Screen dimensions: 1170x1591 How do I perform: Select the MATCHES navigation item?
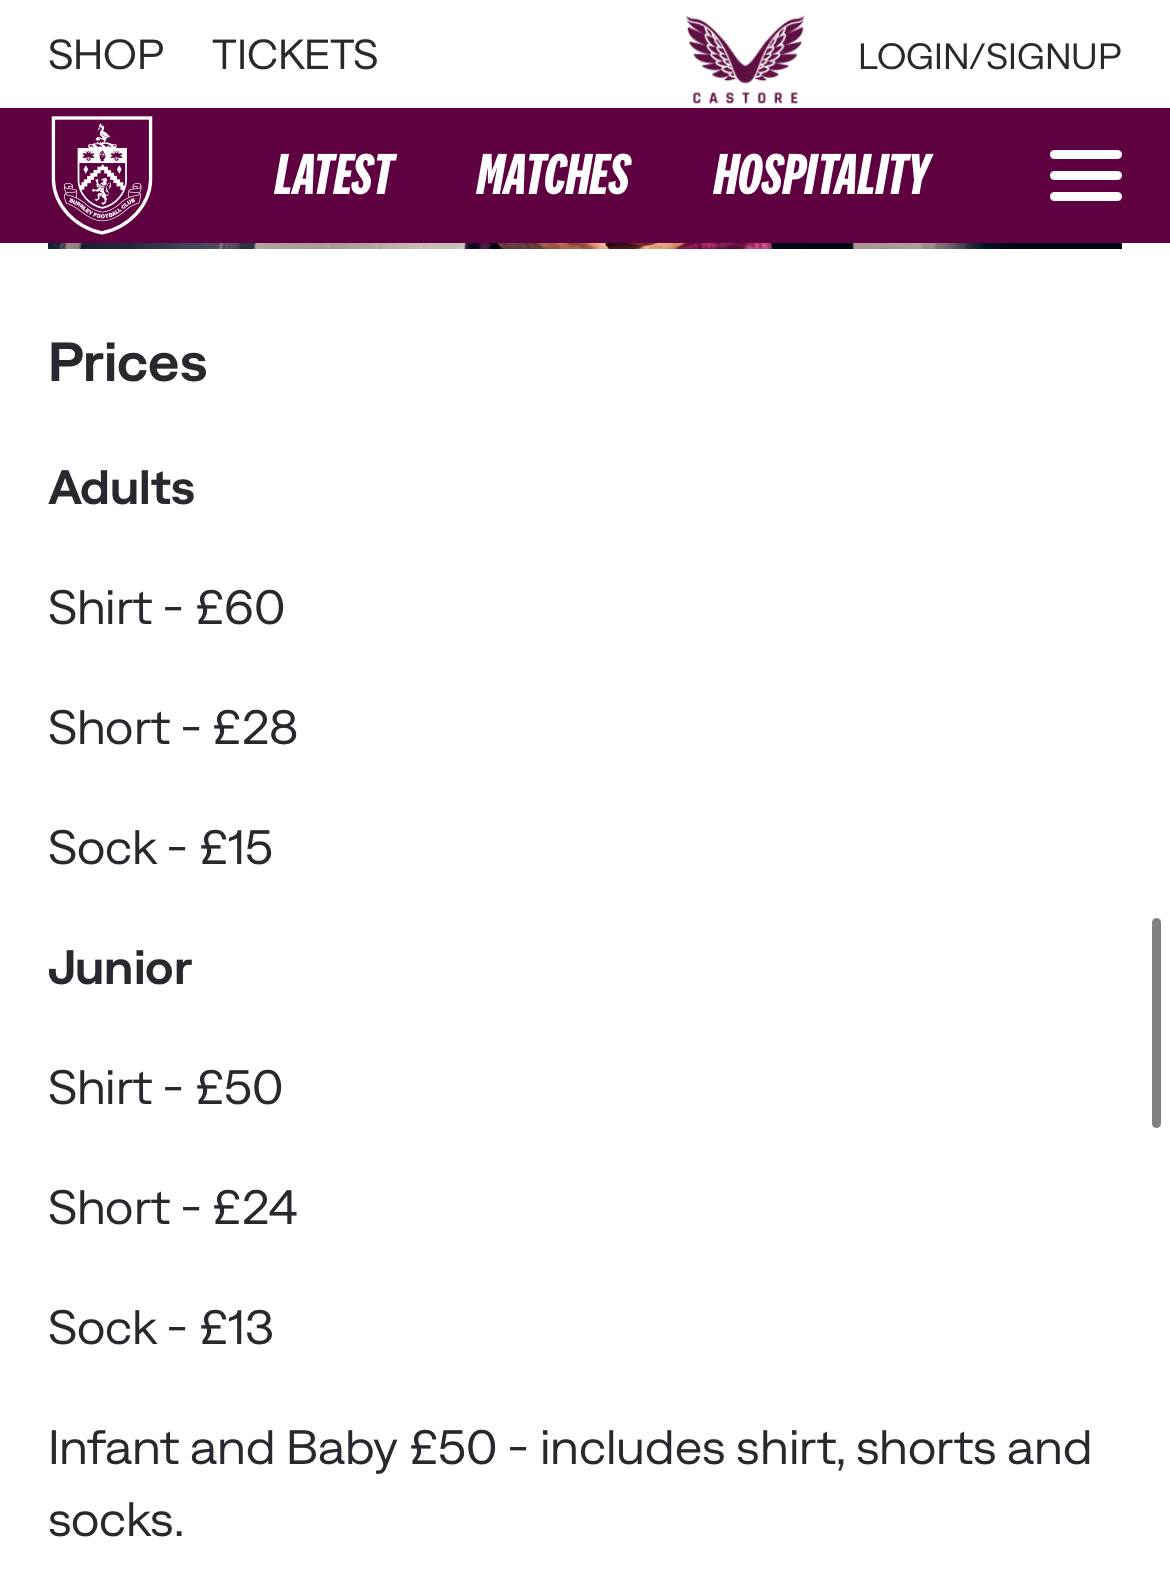pos(553,176)
